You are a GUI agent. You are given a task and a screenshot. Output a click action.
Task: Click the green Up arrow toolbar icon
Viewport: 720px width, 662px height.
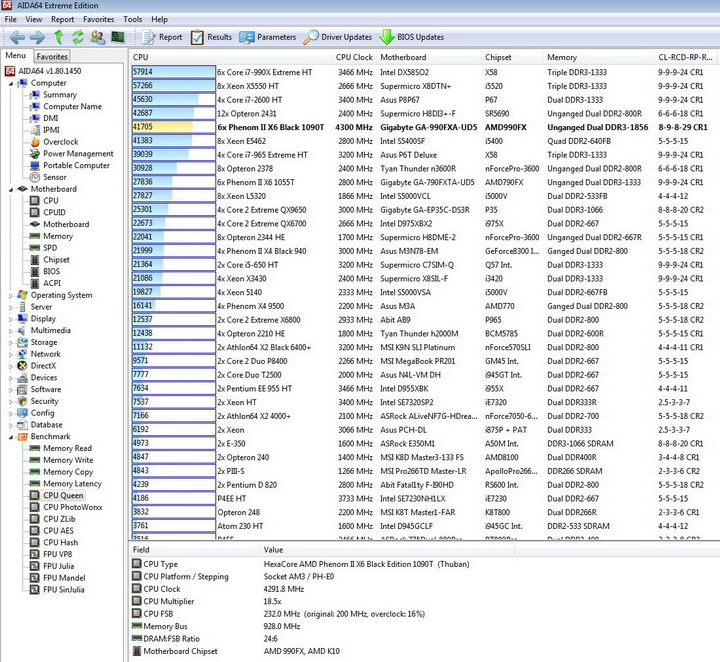click(58, 37)
